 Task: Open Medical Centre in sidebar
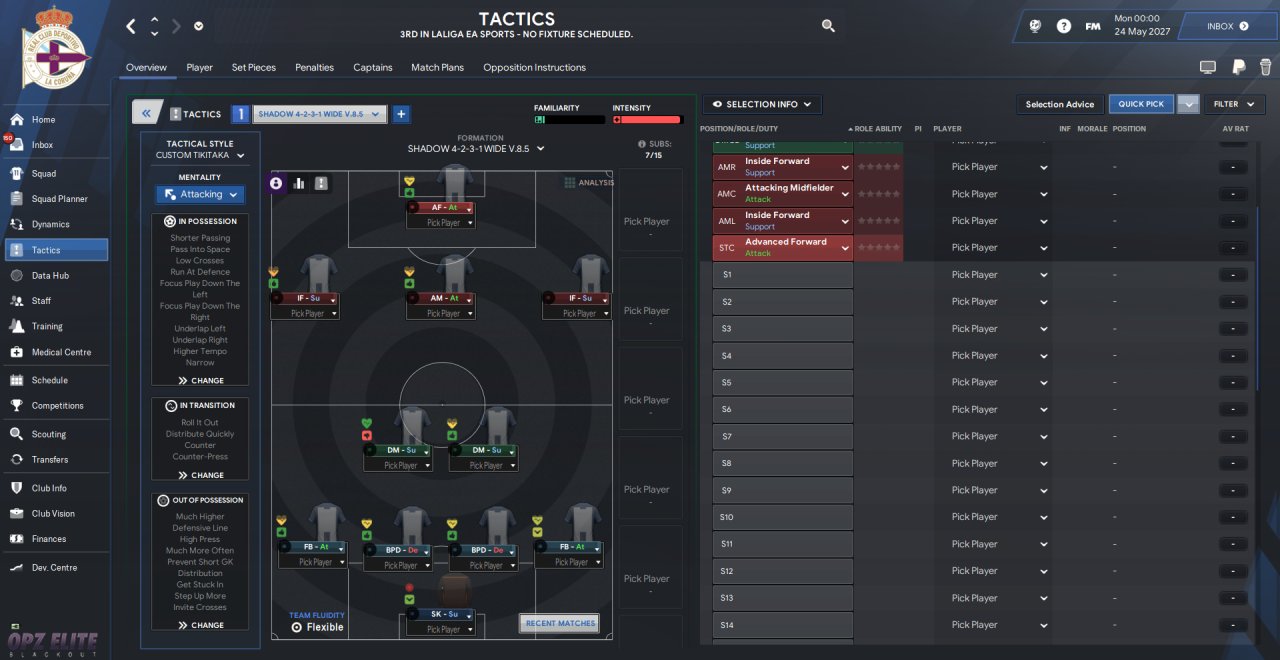coord(55,352)
